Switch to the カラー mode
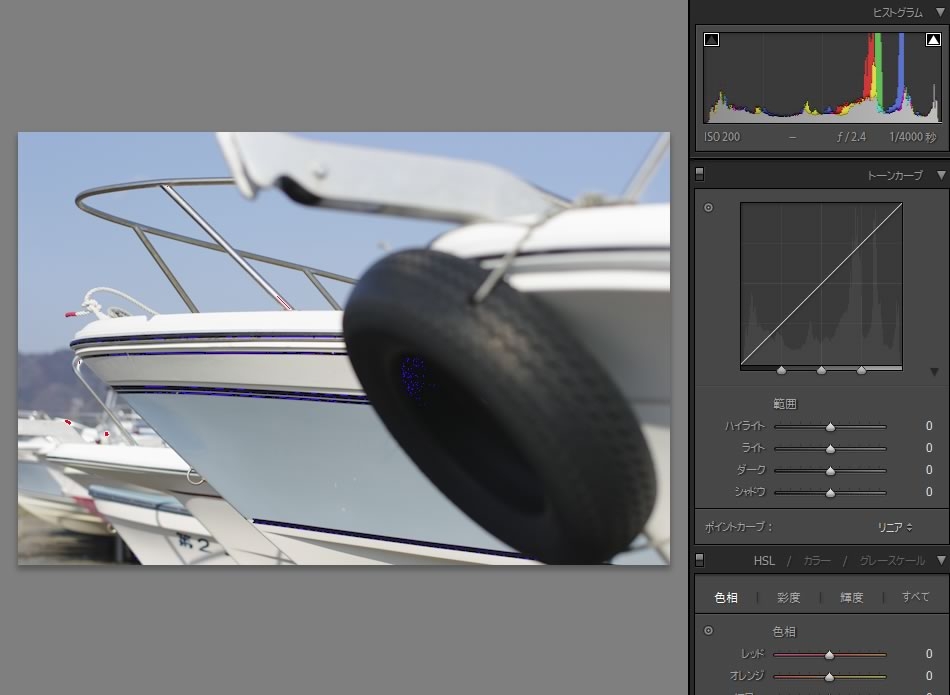950x695 pixels. [x=817, y=560]
